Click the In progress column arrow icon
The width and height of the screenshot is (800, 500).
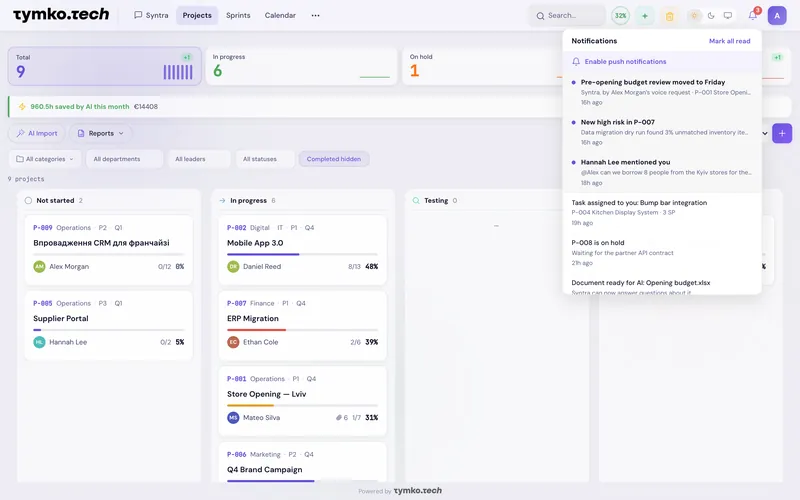pyautogui.click(x=222, y=201)
